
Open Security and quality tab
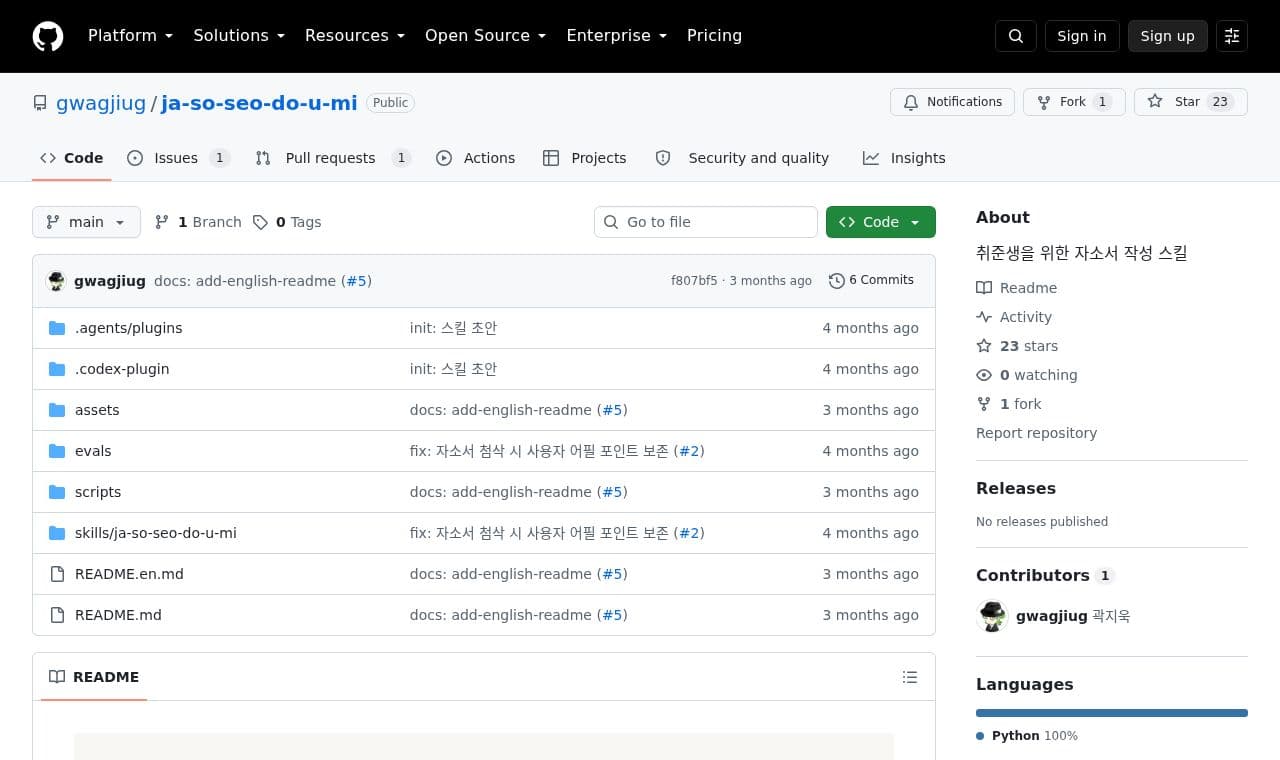click(742, 158)
